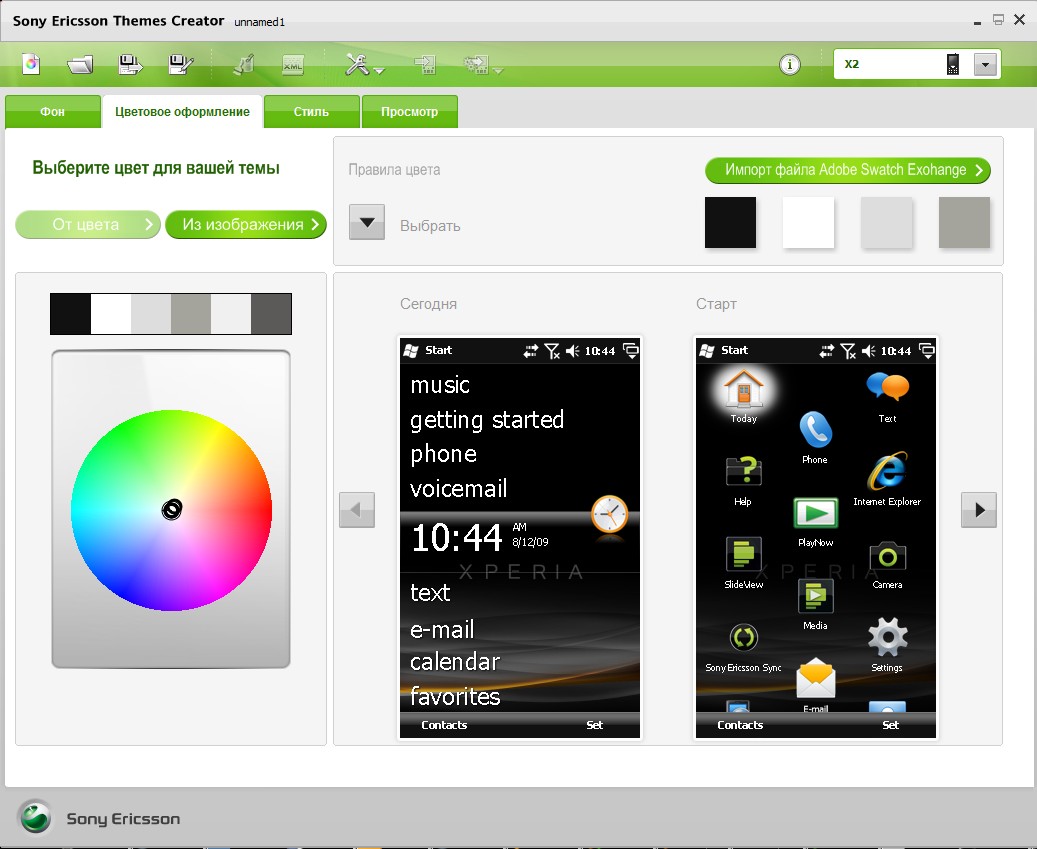Pick the white segment in the palette strip
This screenshot has width=1037, height=849.
coord(110,313)
